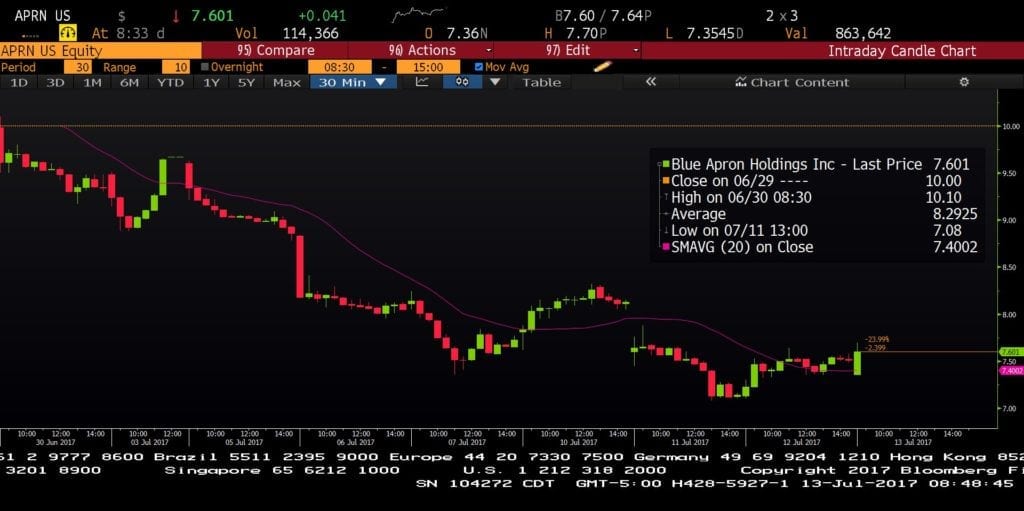Select the 1M range tab

(92, 82)
